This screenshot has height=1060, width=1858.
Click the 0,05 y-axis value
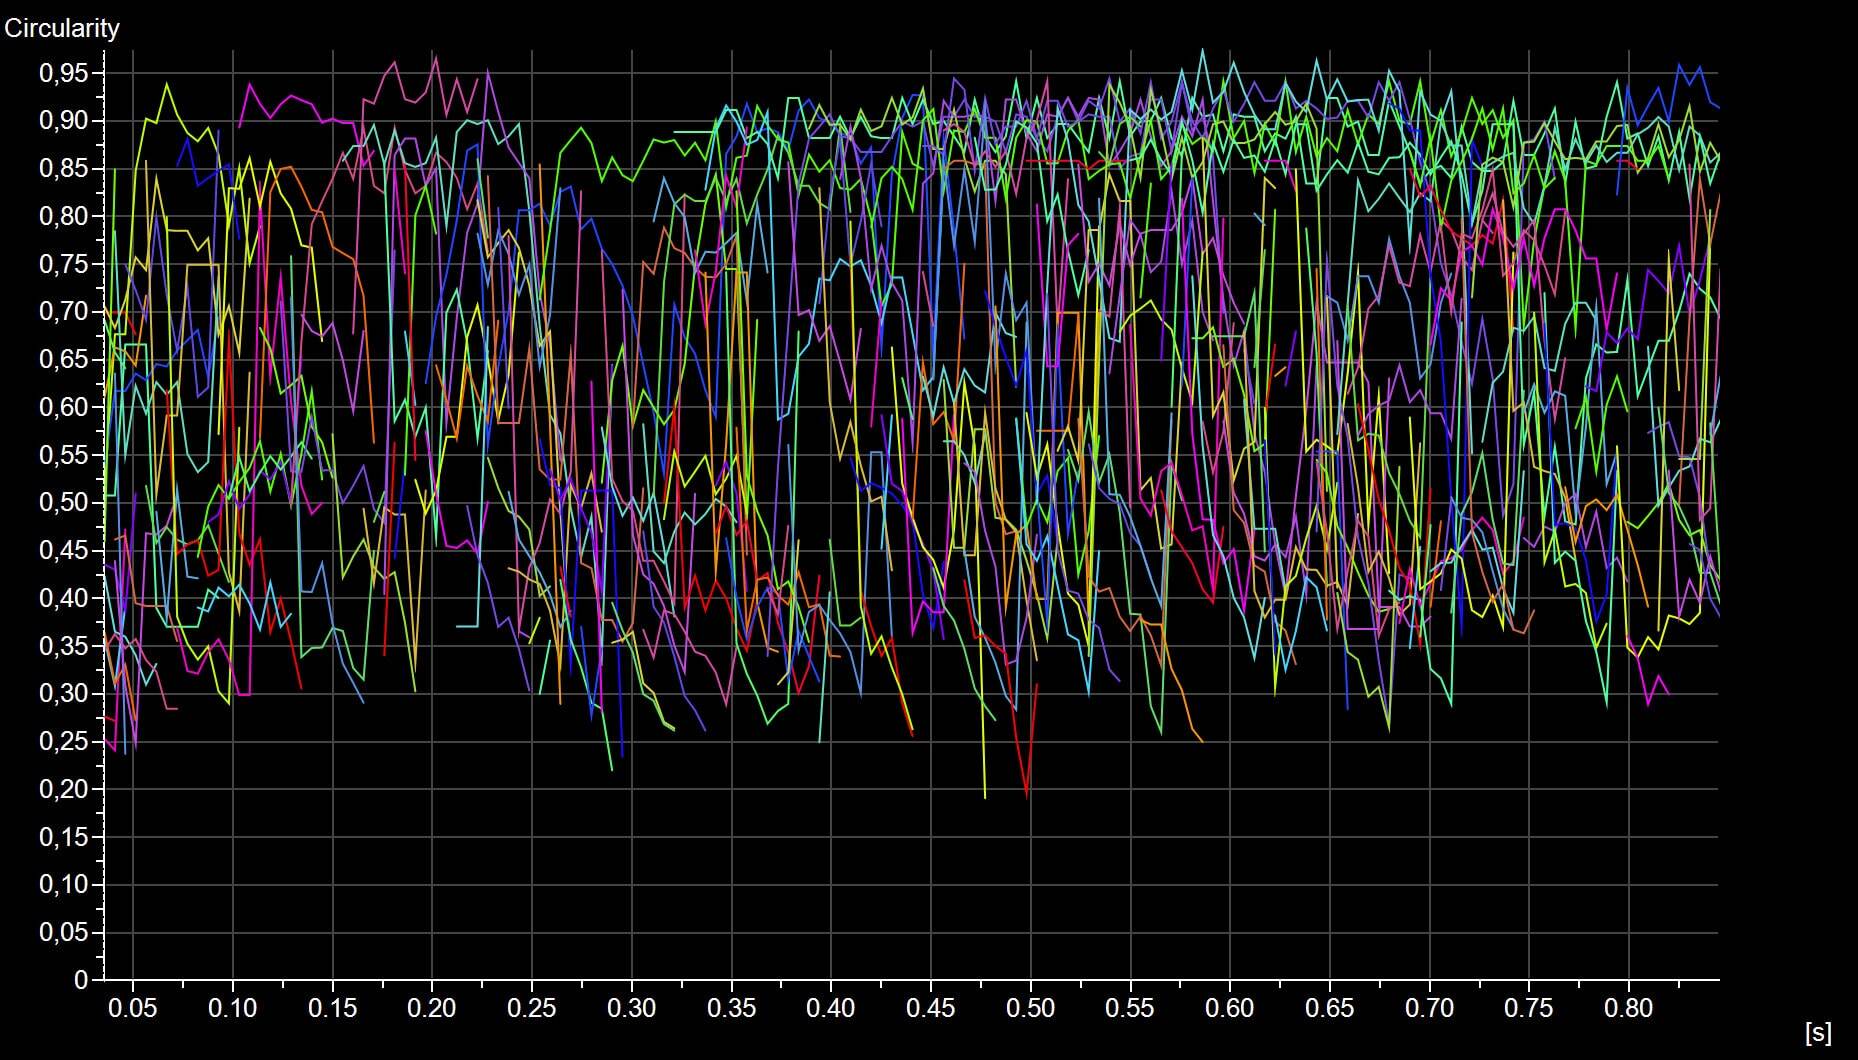click(64, 933)
